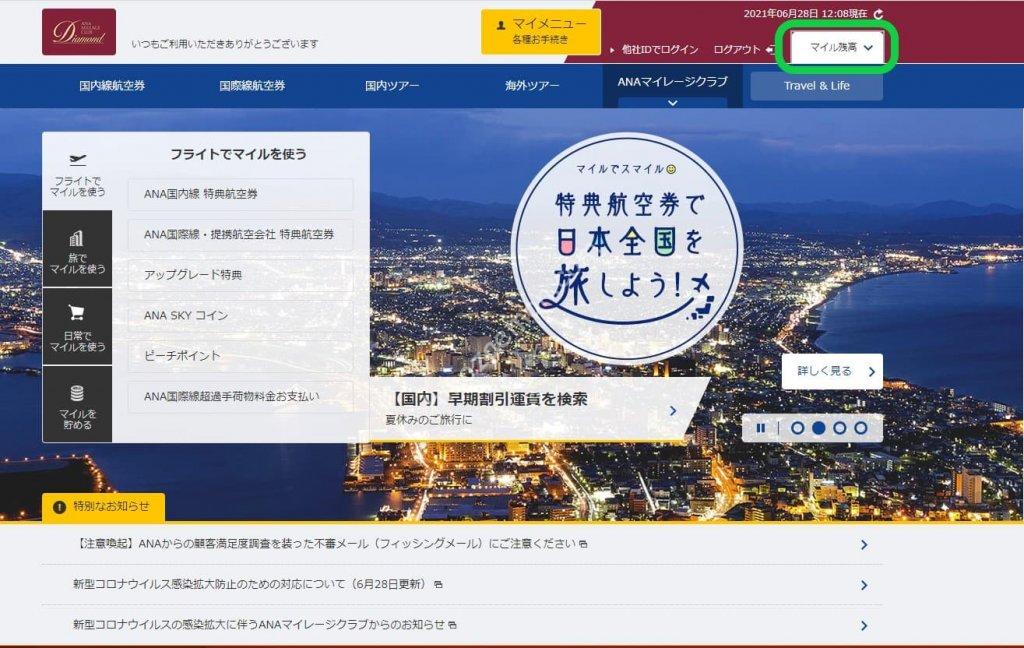Click the chevron on the 6月28日更新 notice row
Screen dimensions: 1024x648
(864, 585)
